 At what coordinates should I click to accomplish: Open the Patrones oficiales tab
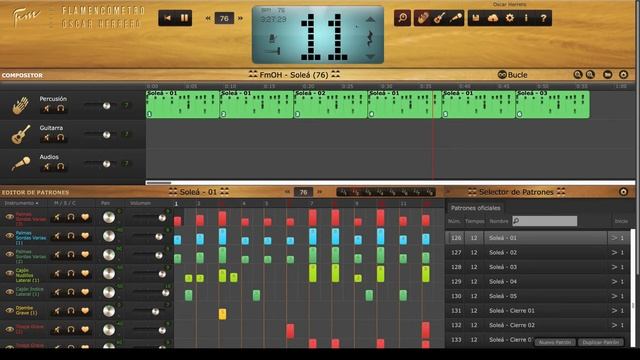tap(475, 208)
